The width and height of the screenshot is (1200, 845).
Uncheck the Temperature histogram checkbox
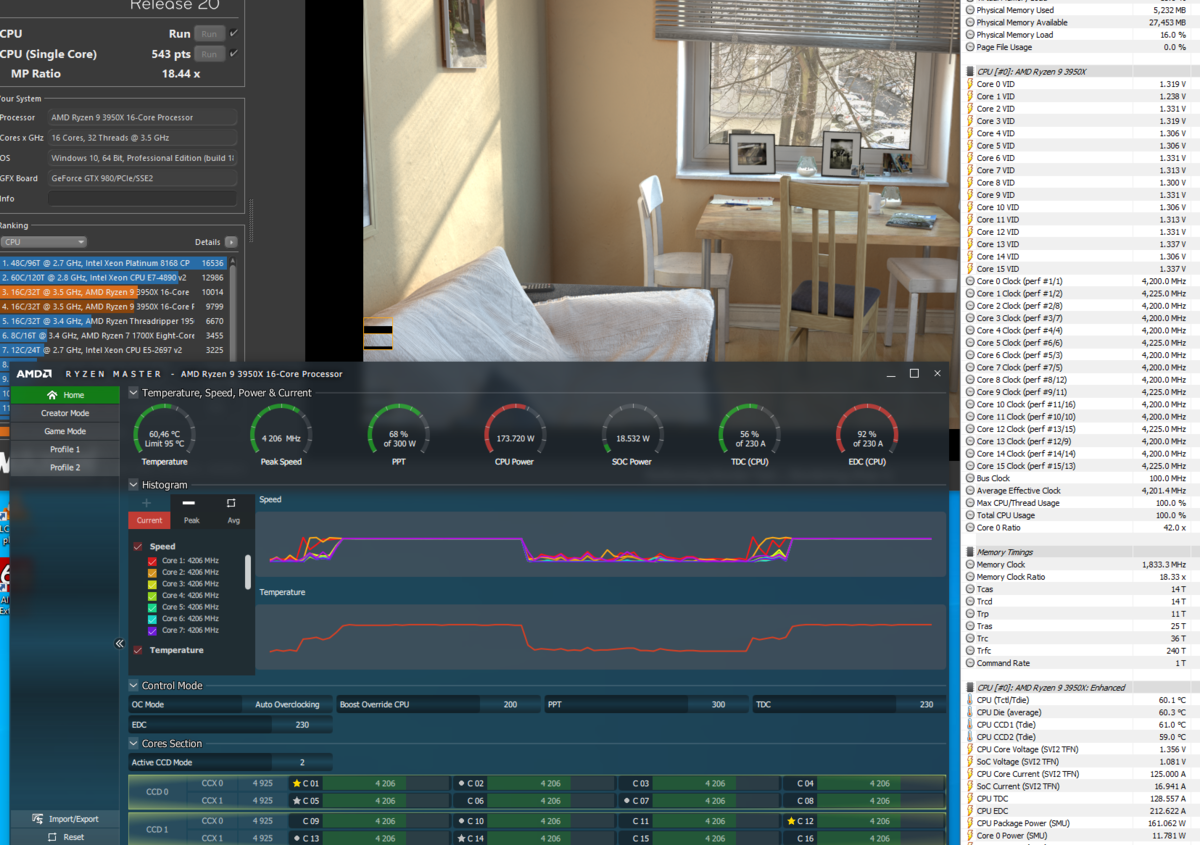click(138, 650)
